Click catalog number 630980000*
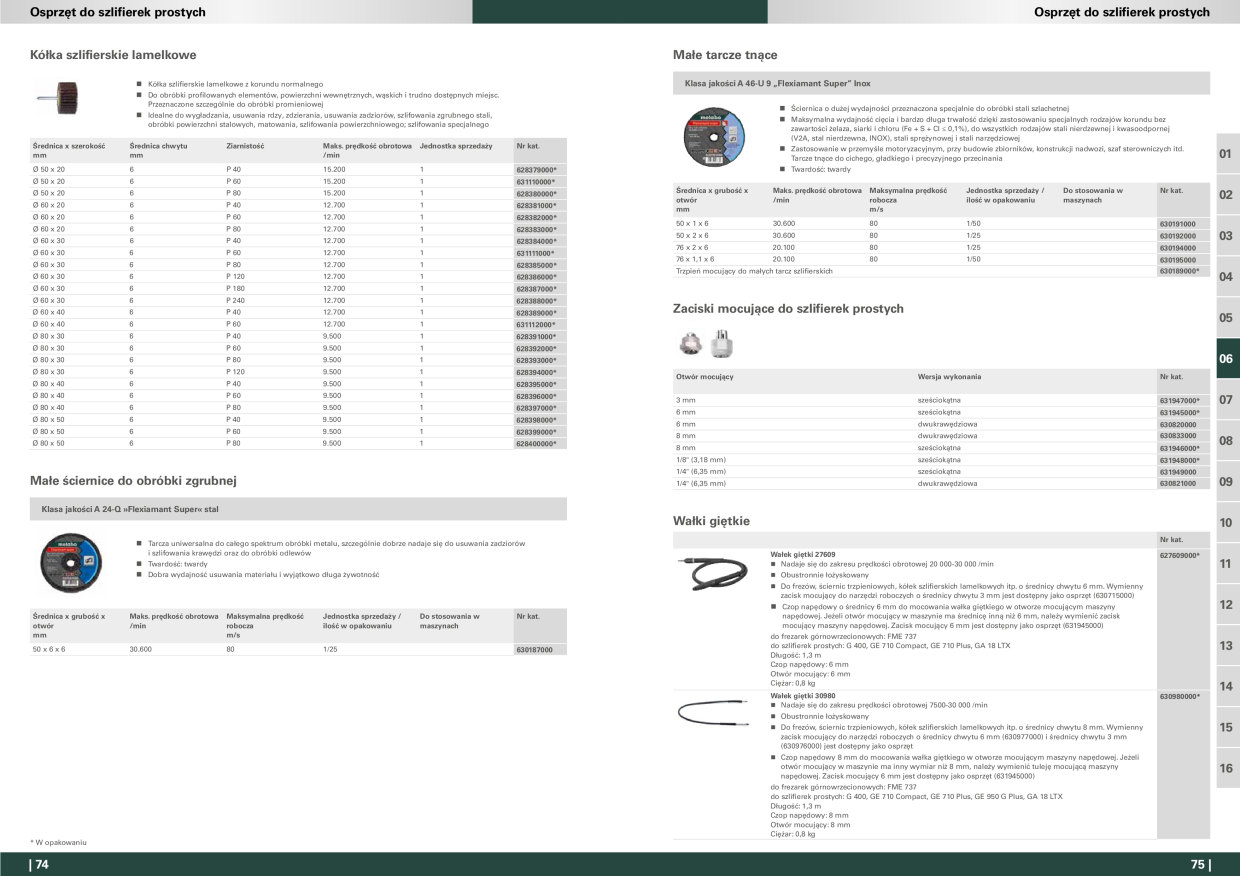This screenshot has width=1240, height=876. [1179, 696]
